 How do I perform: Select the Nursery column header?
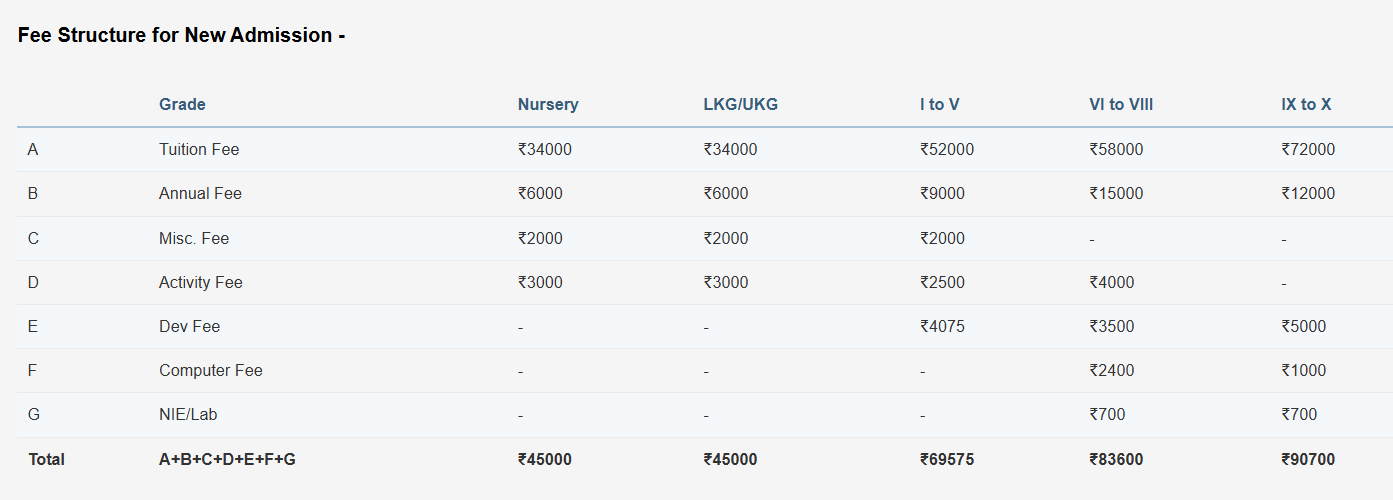548,104
